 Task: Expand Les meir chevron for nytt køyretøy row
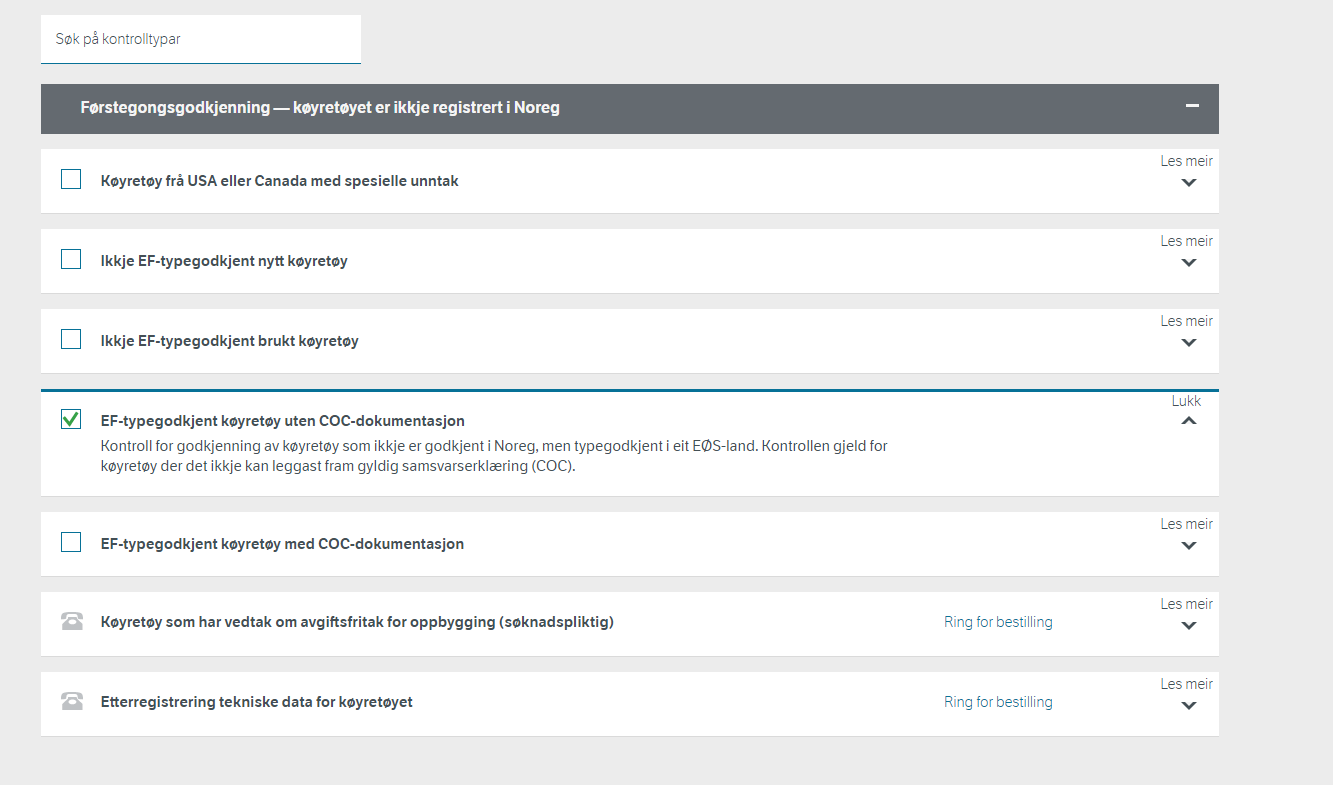coord(1188,262)
